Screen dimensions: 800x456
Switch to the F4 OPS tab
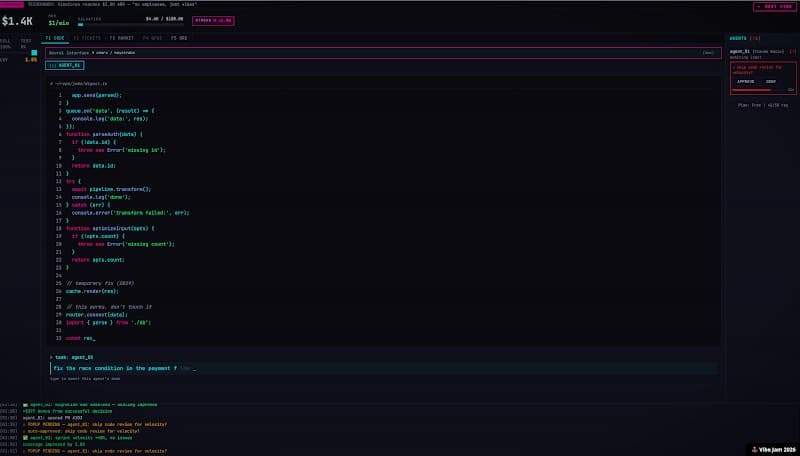(x=153, y=38)
